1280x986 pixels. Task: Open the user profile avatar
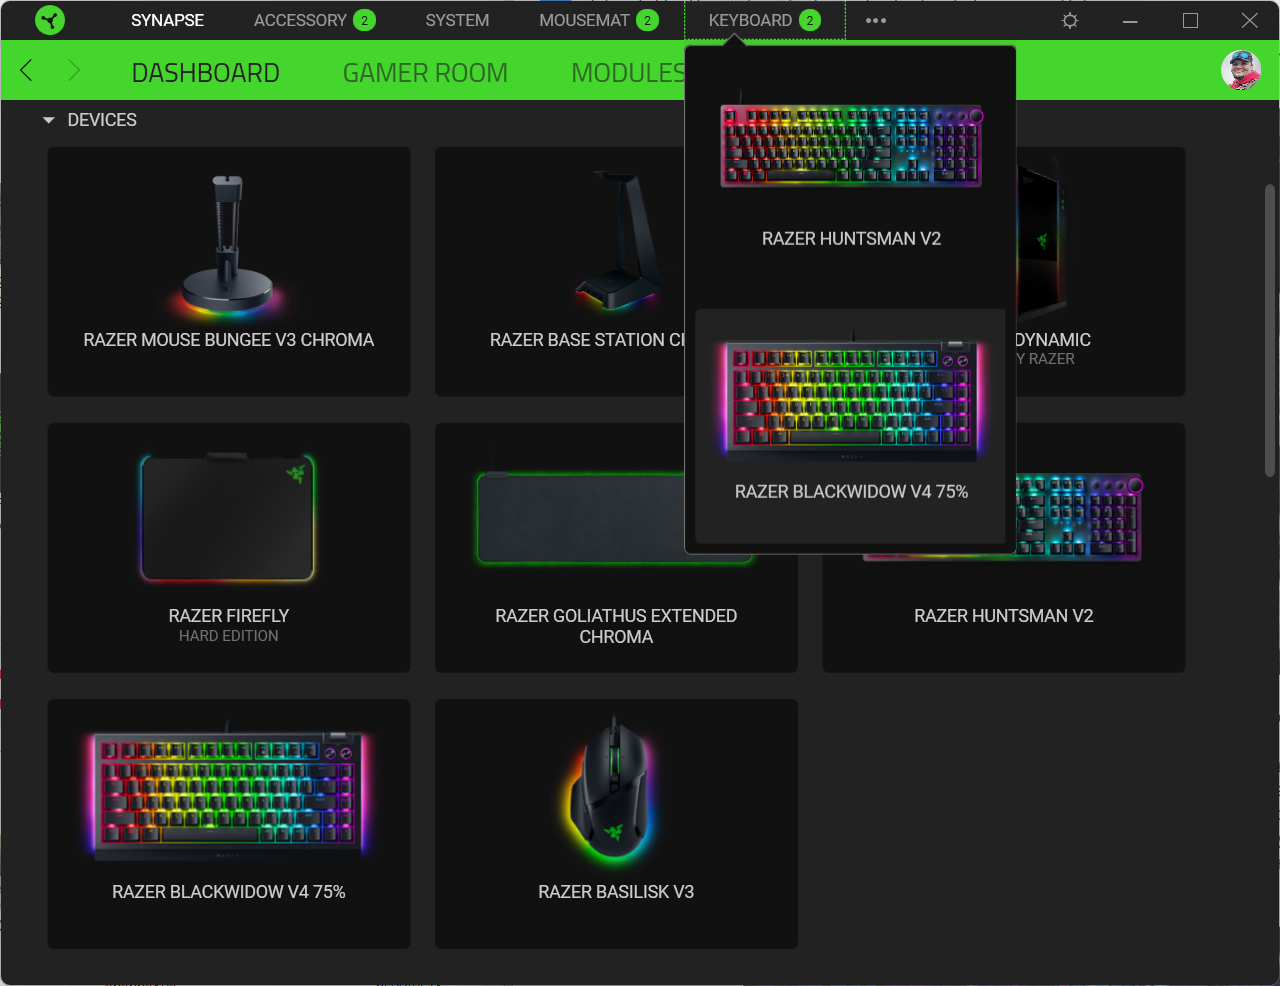tap(1241, 70)
